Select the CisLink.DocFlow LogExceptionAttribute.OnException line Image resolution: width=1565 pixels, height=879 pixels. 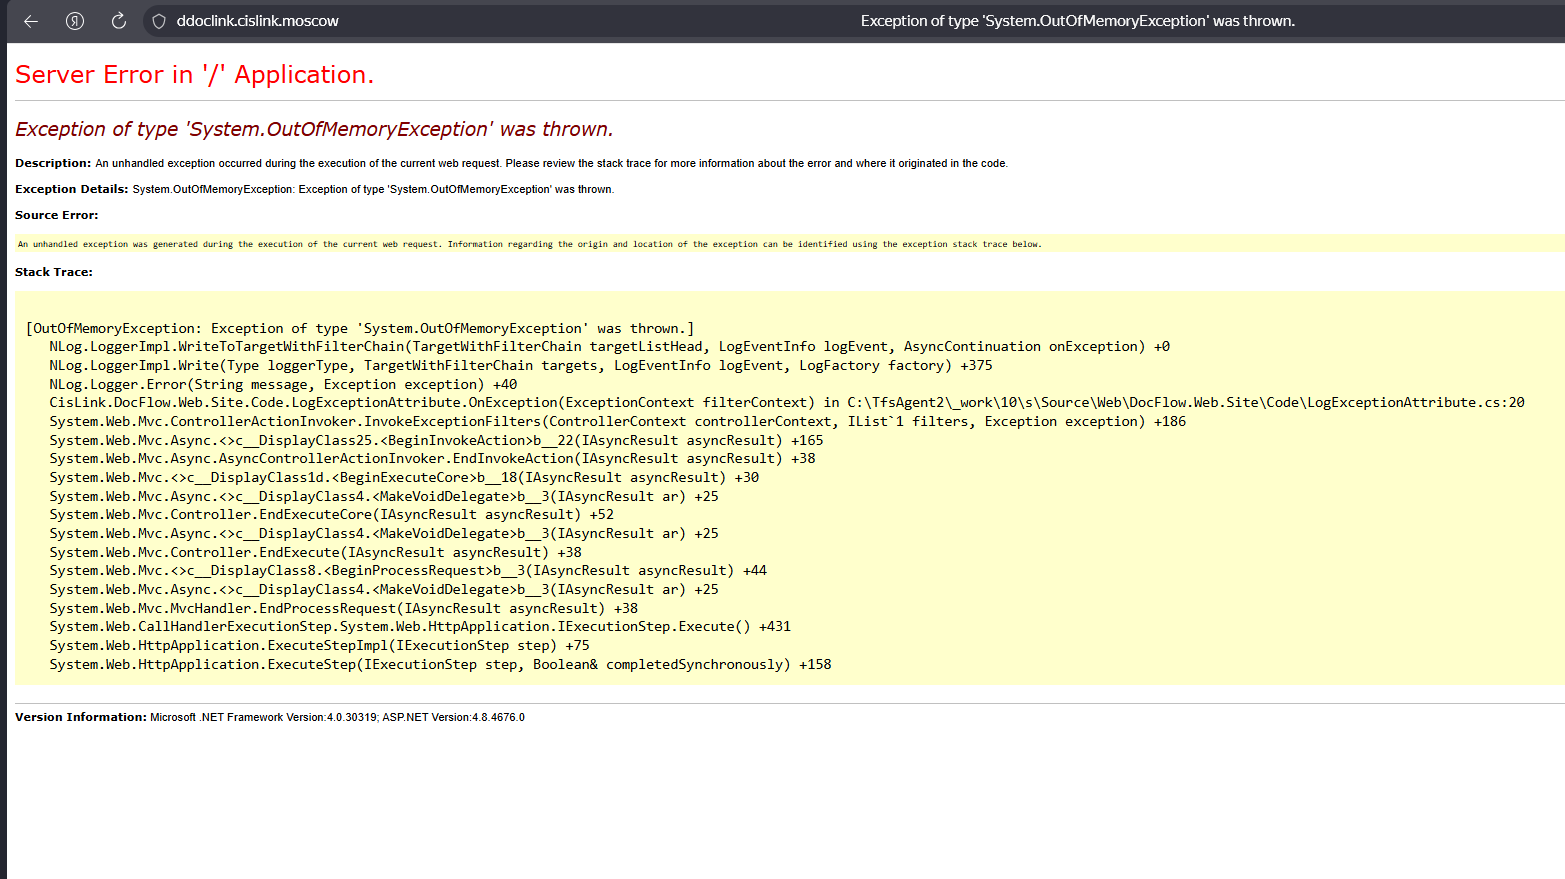pos(787,403)
